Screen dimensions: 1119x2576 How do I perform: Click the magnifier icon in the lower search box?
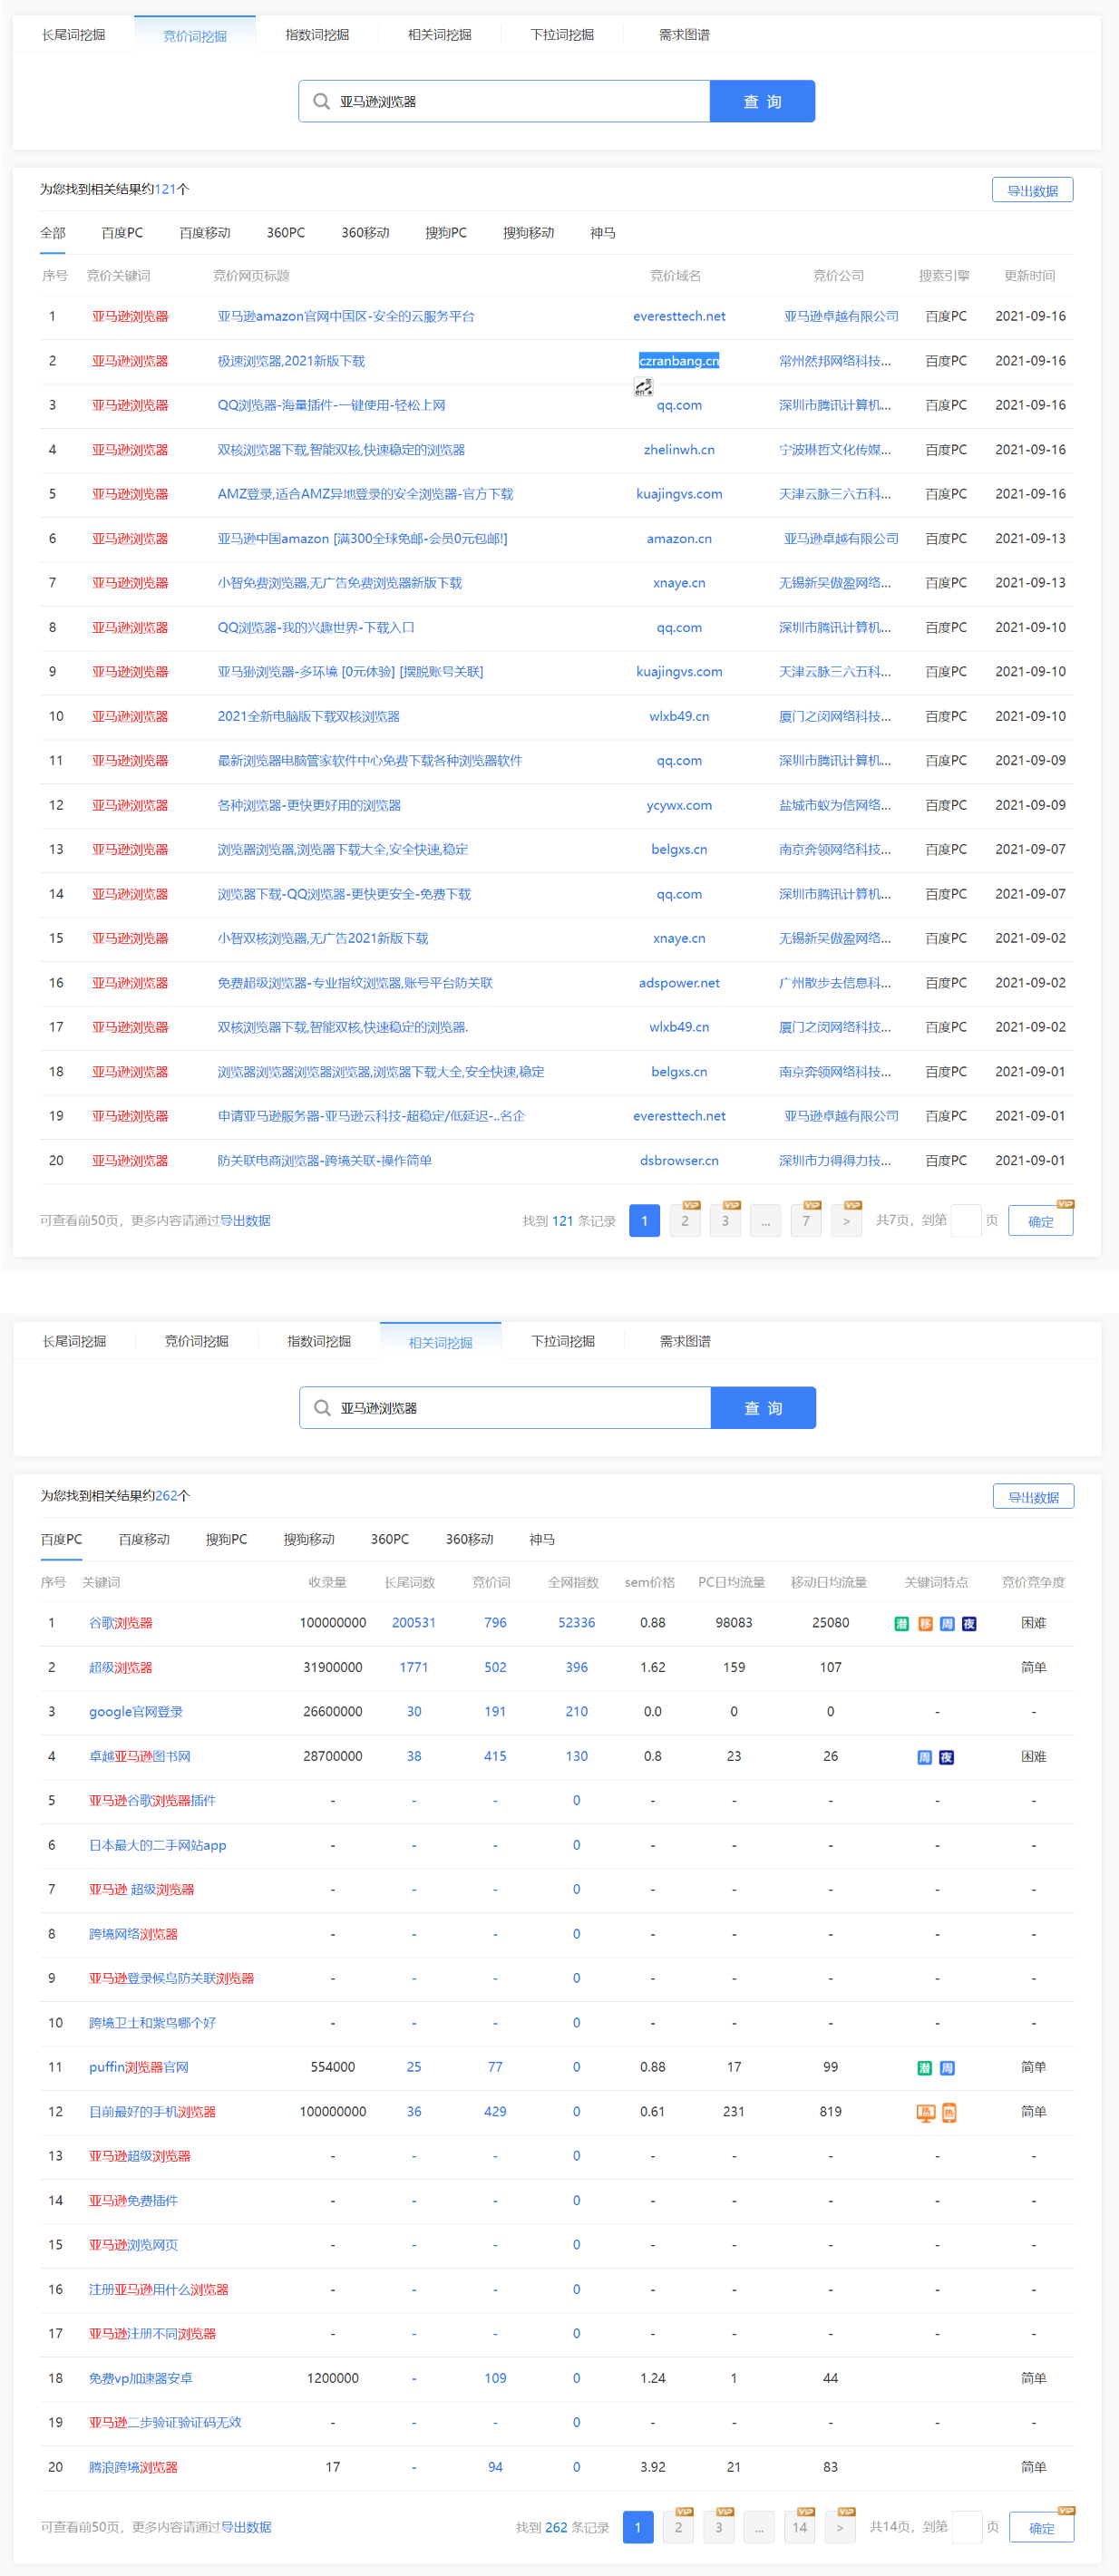[322, 1407]
